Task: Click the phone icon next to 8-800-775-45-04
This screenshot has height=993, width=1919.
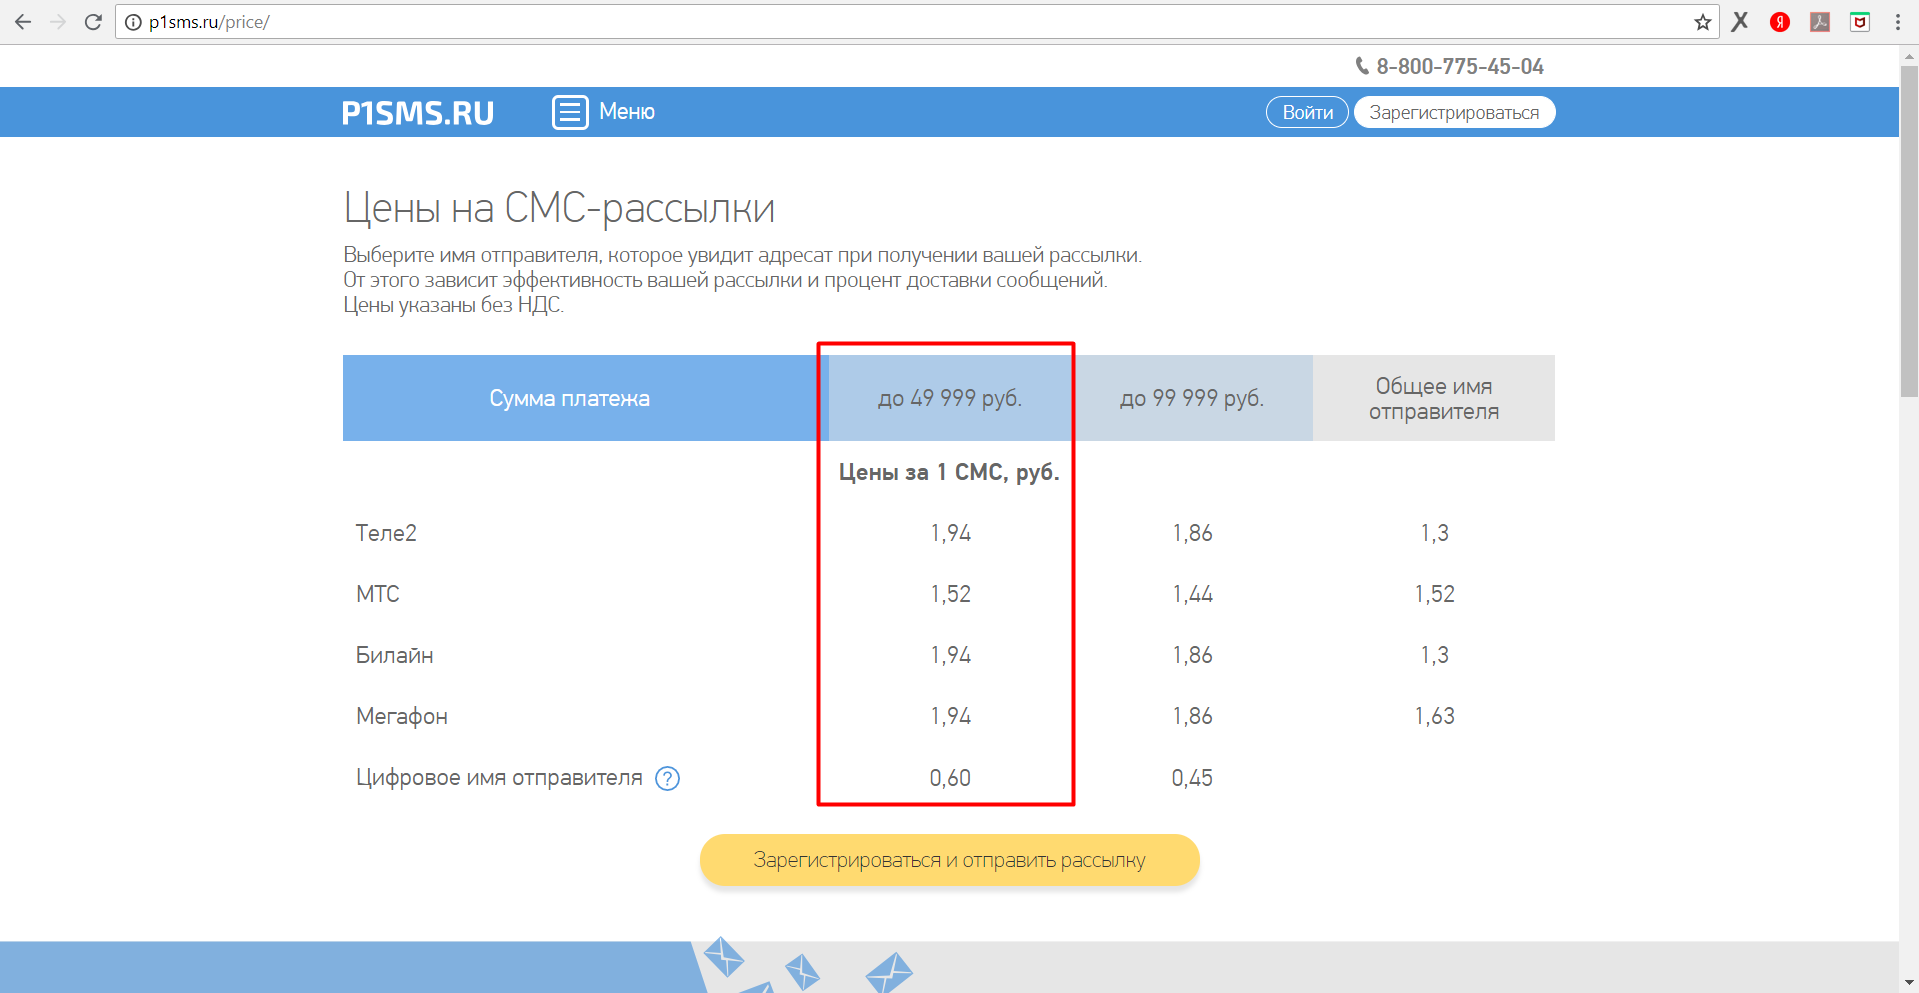Action: coord(1361,66)
